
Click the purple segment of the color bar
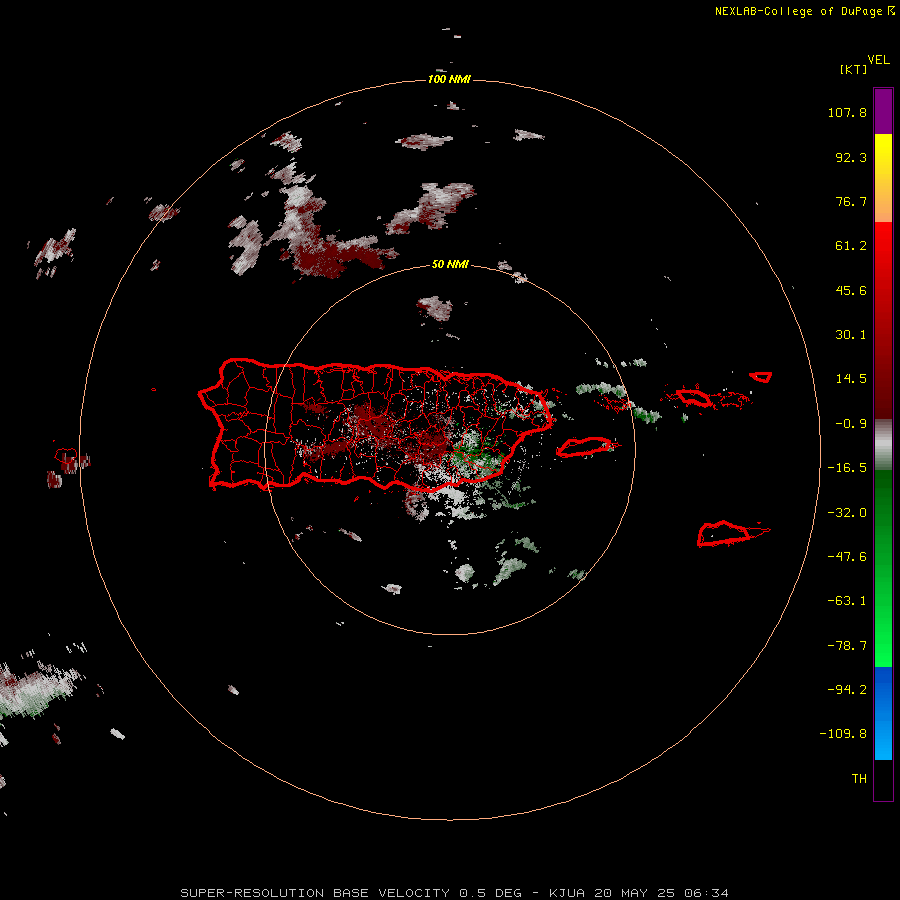point(883,111)
